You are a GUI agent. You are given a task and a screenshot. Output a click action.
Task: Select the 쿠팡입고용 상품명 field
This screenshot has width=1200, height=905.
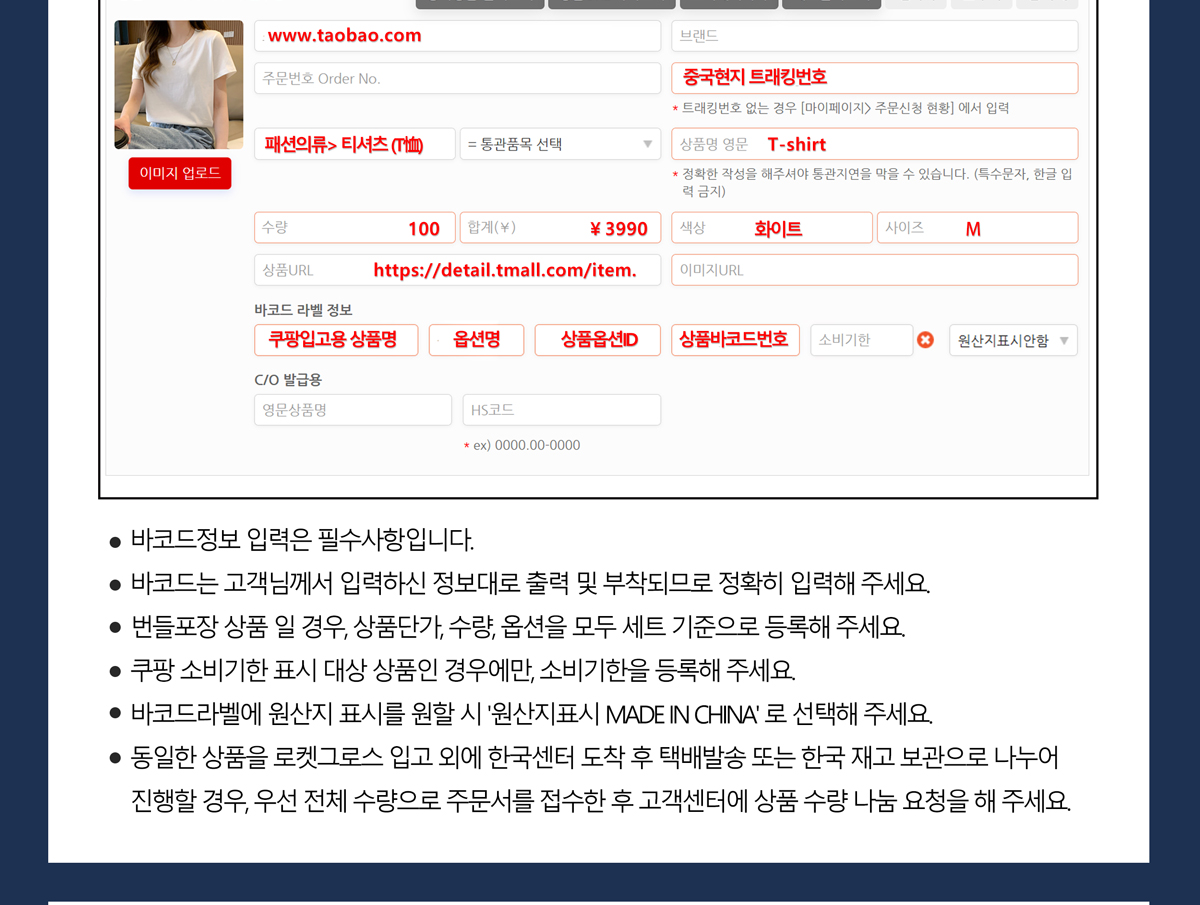pyautogui.click(x=336, y=340)
